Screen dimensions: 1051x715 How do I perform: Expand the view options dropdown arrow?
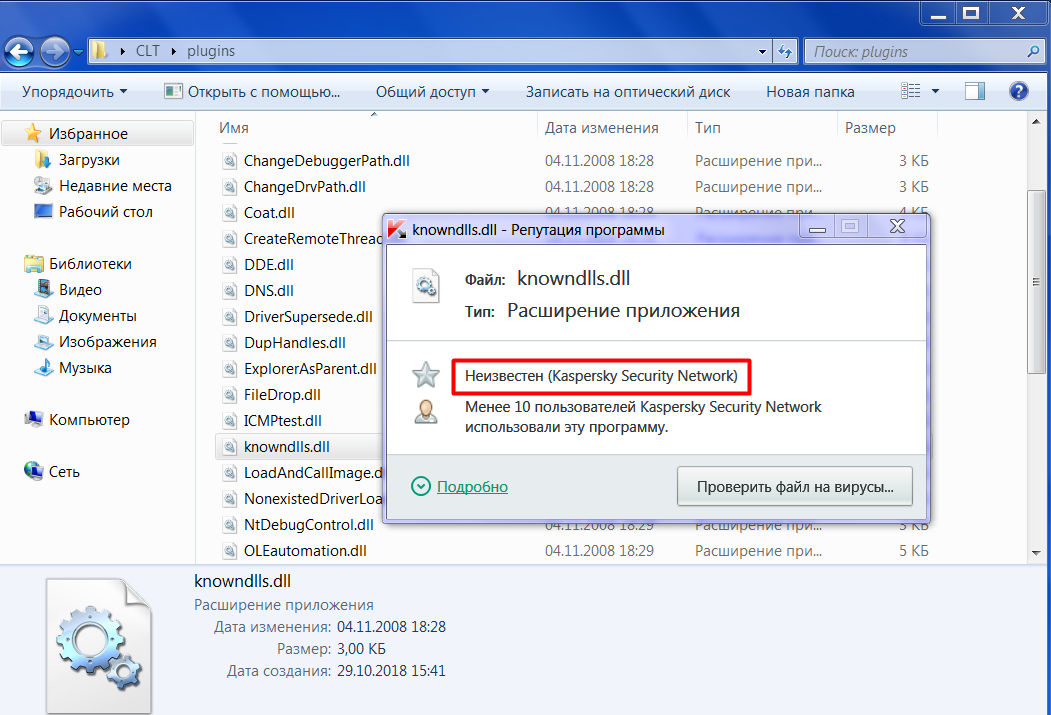click(x=935, y=91)
